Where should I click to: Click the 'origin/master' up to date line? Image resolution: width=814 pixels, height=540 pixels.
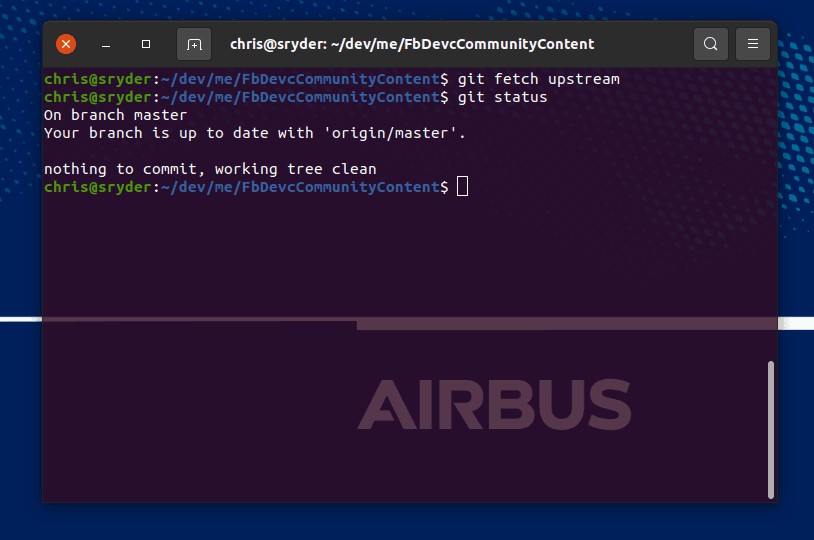[255, 133]
